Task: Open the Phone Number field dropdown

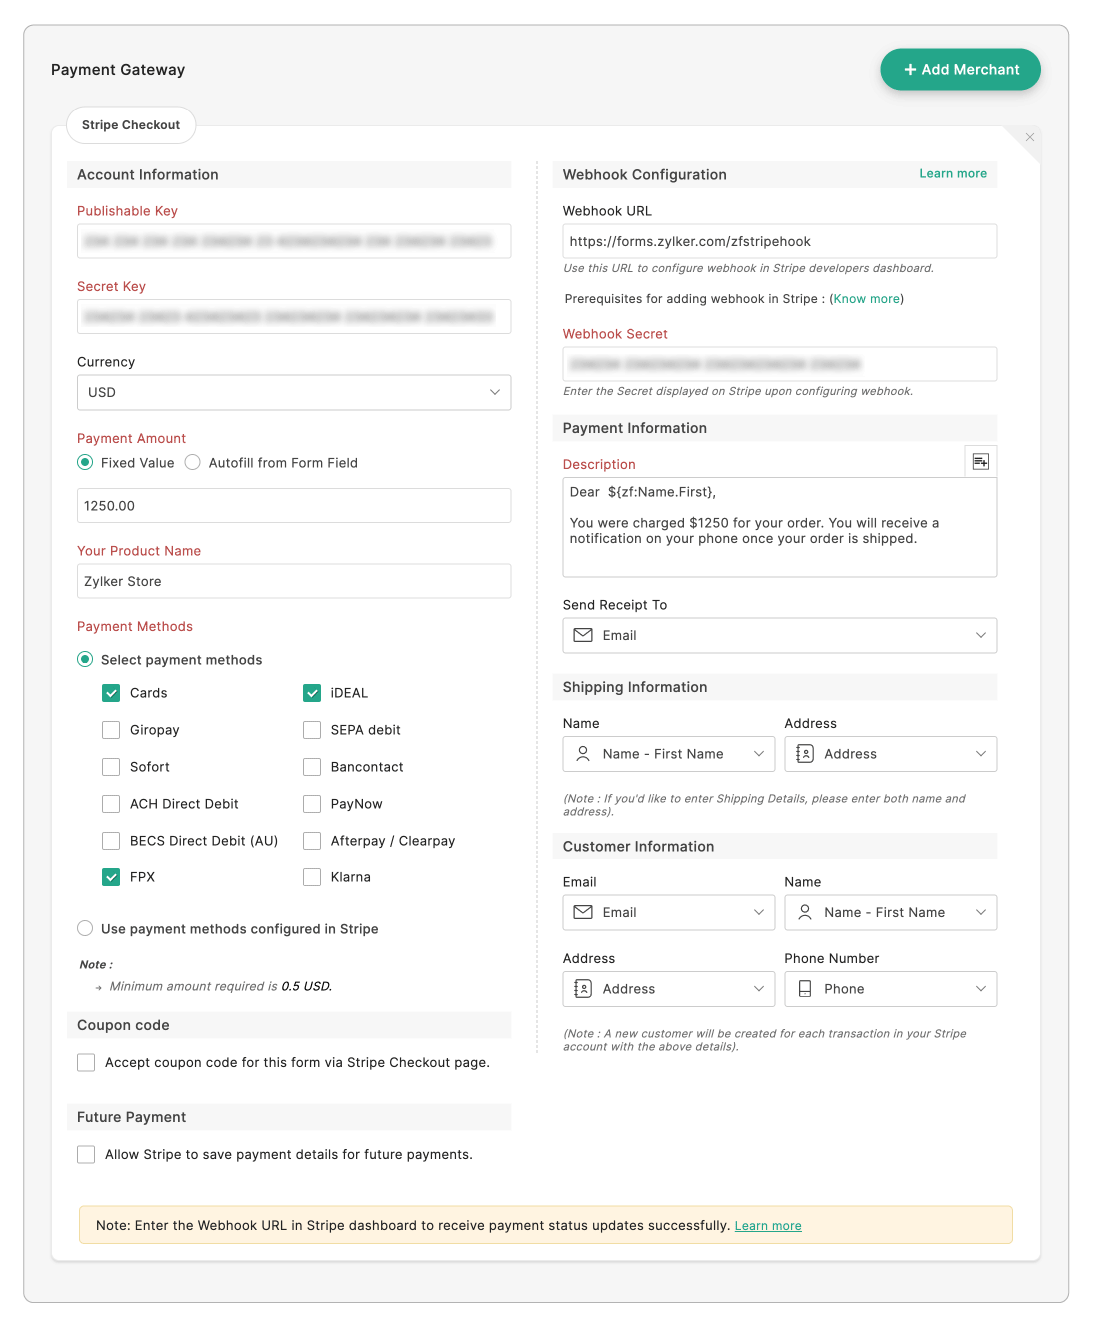Action: coord(980,989)
